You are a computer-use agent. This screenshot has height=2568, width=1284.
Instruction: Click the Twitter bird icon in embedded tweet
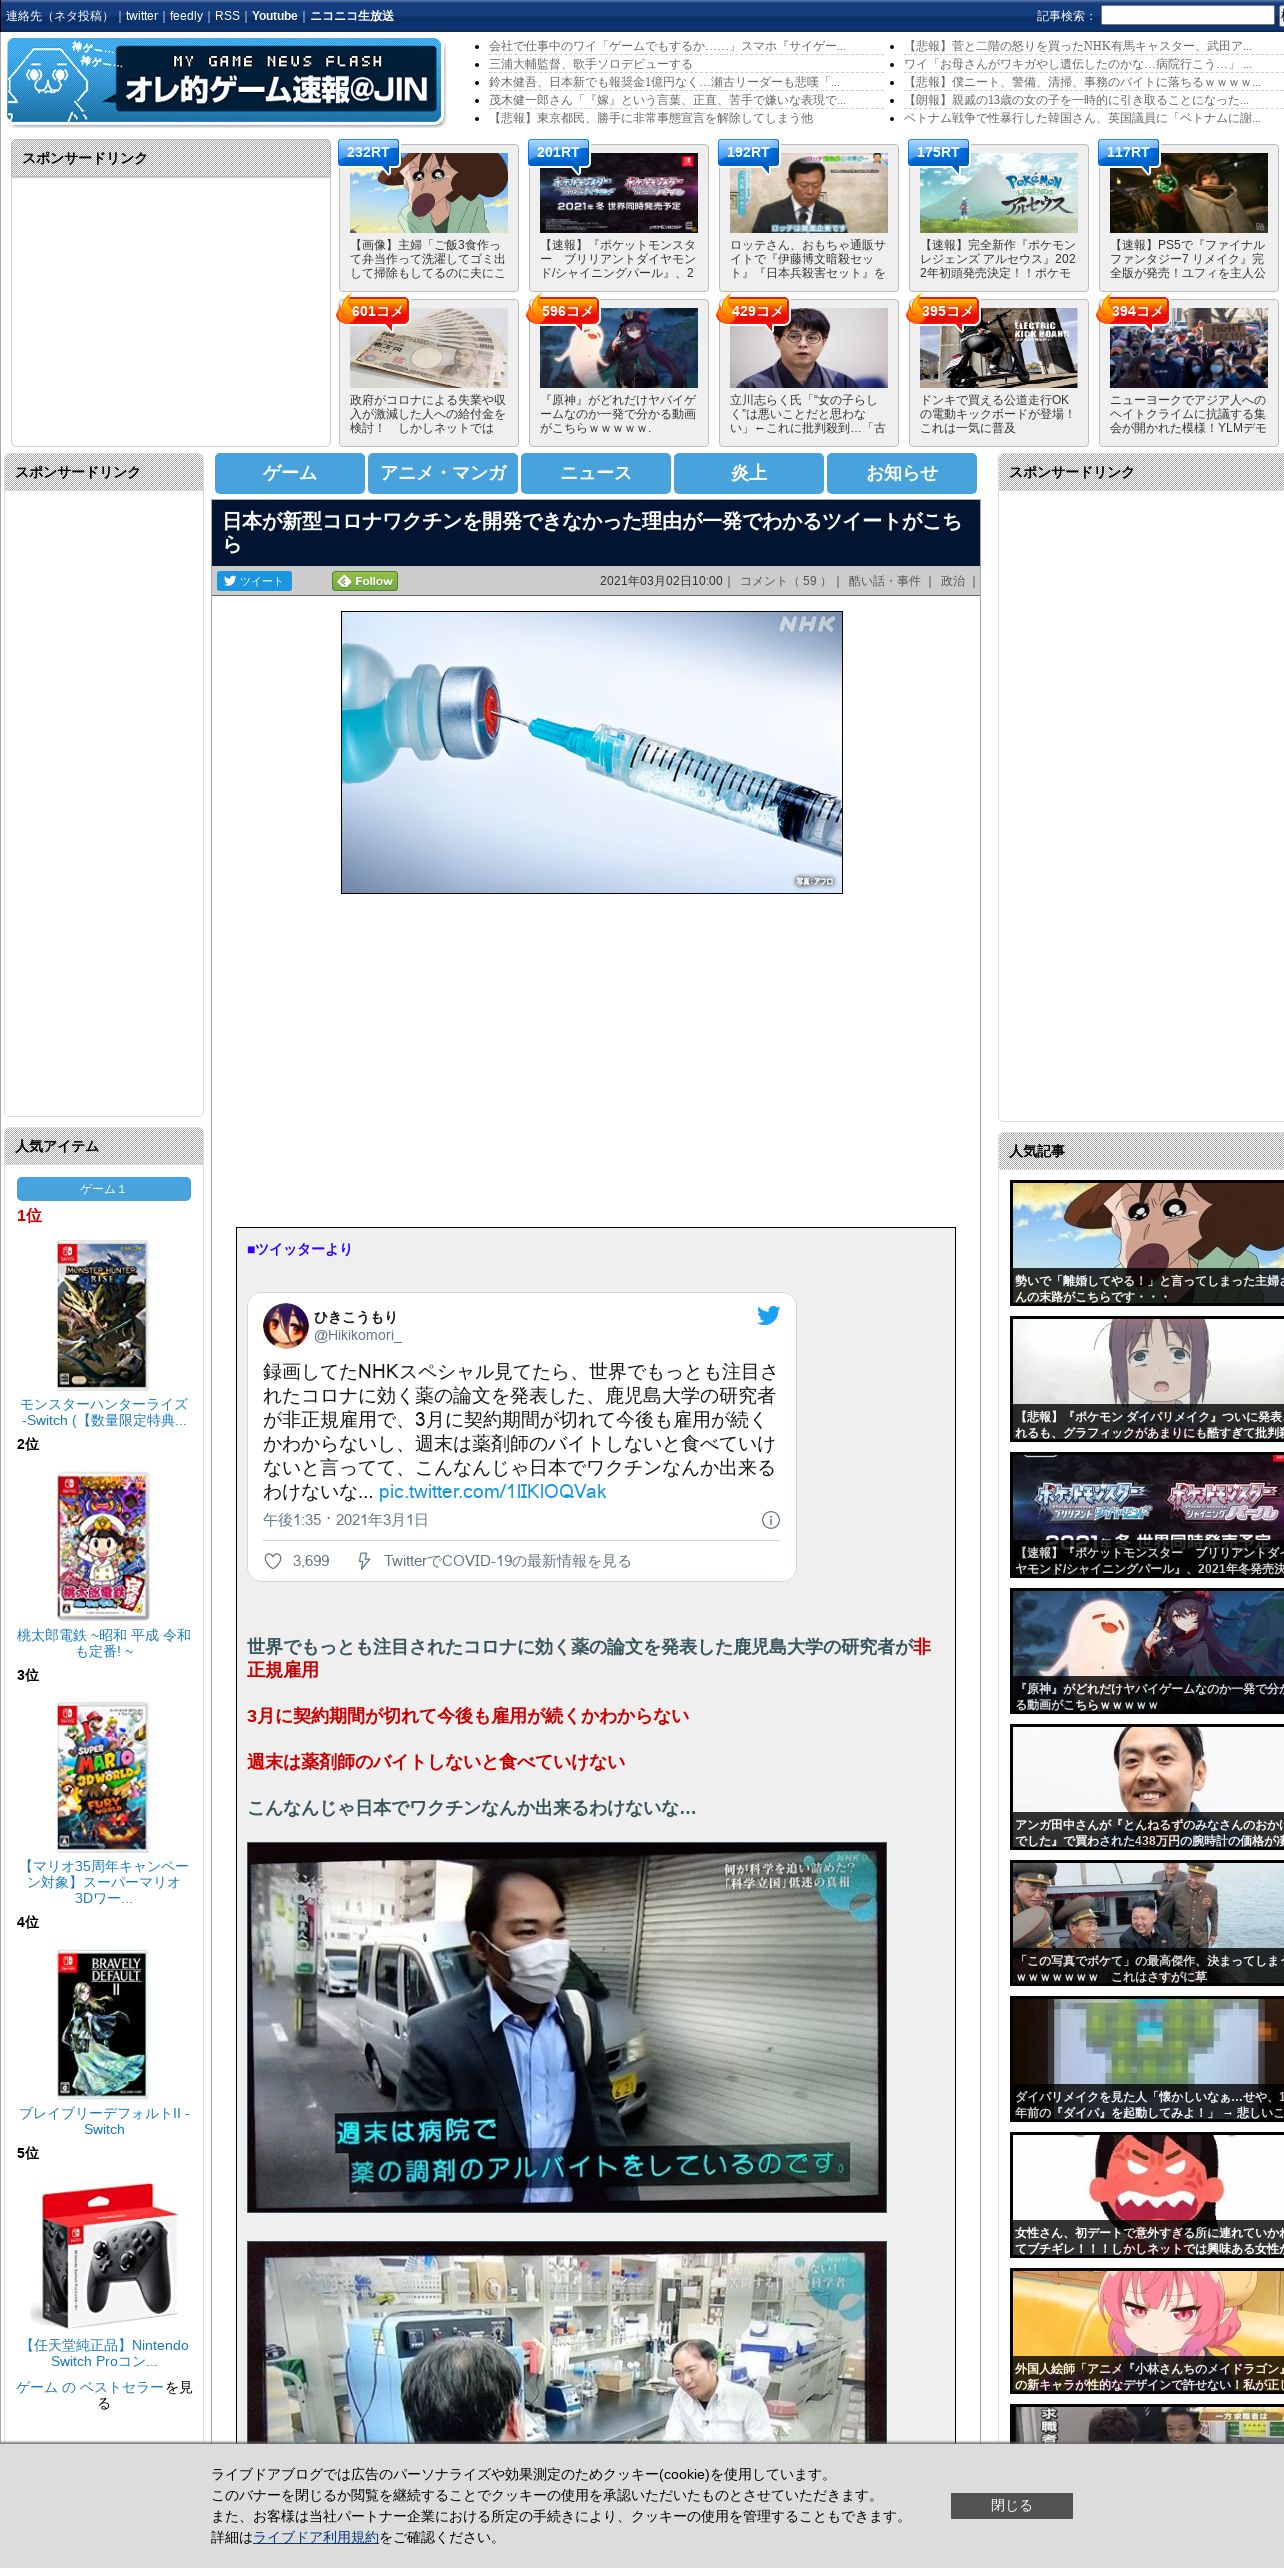(x=768, y=1315)
